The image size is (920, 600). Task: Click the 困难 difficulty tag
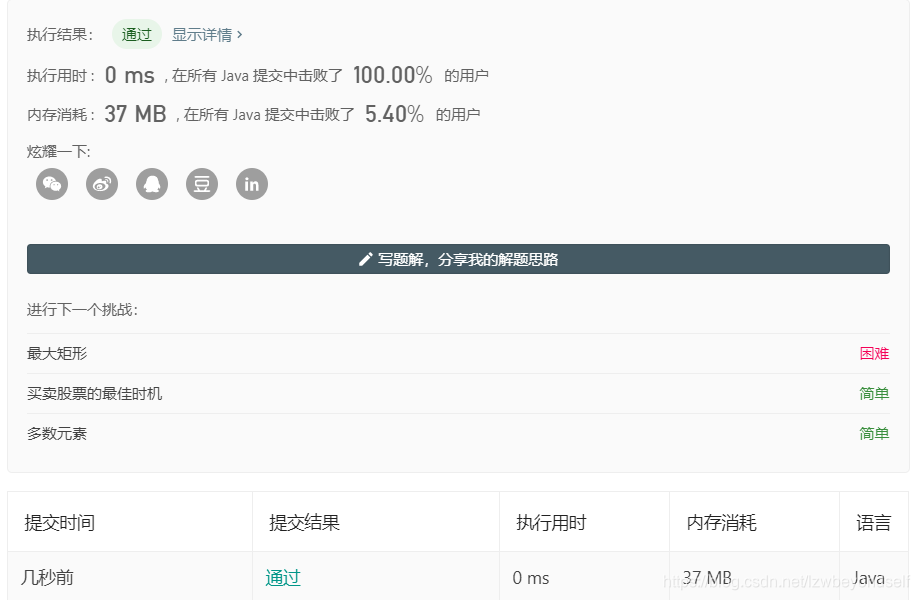pyautogui.click(x=873, y=353)
